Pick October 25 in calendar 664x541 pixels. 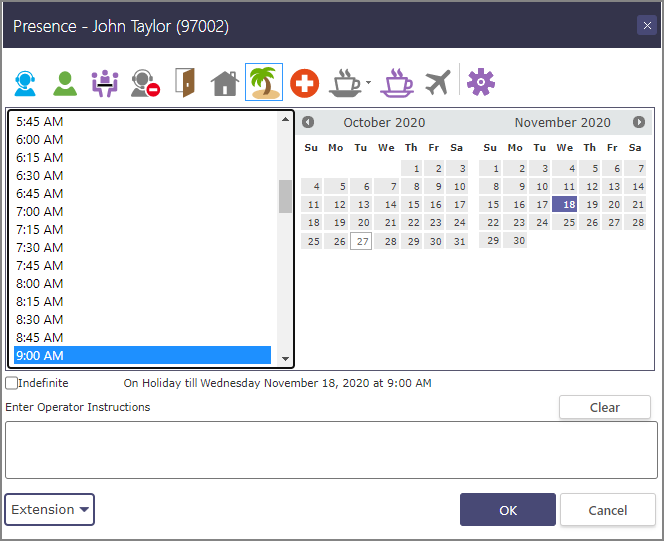311,241
